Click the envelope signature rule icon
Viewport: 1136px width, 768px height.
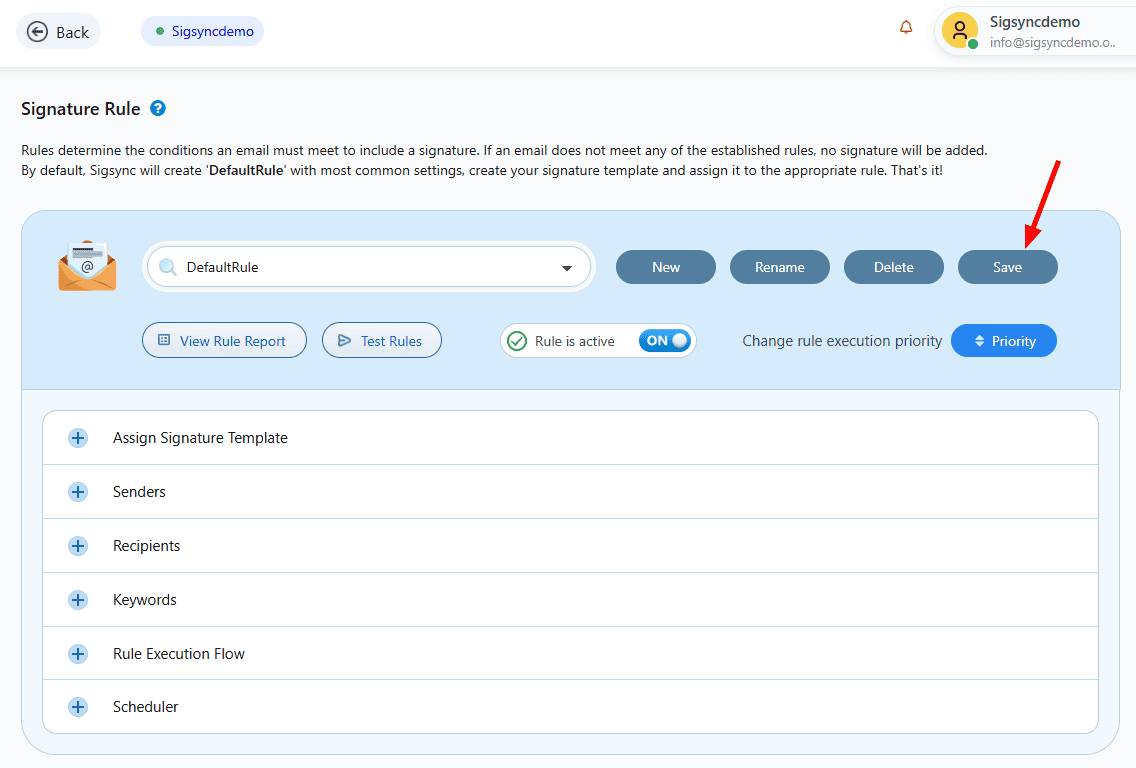(87, 266)
